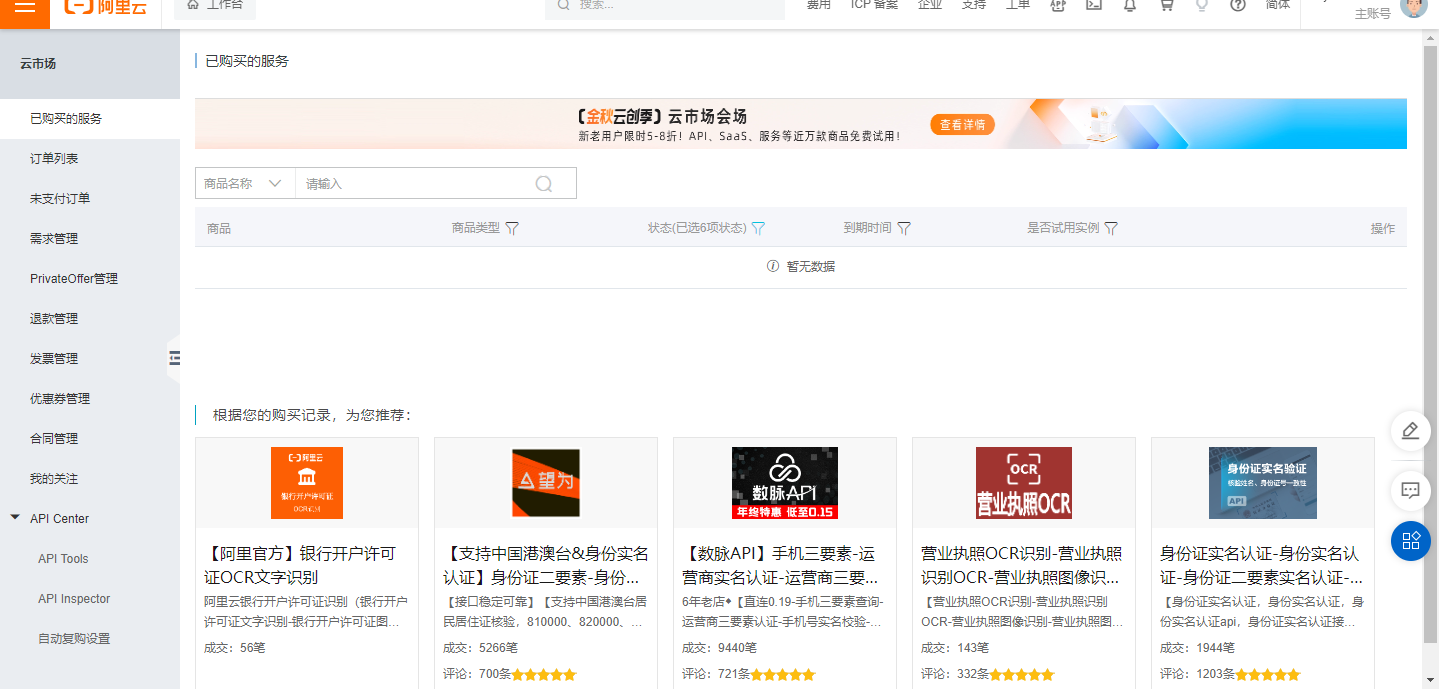Open the 状态 filter funnel icon
This screenshot has width=1439, height=689.
[758, 228]
